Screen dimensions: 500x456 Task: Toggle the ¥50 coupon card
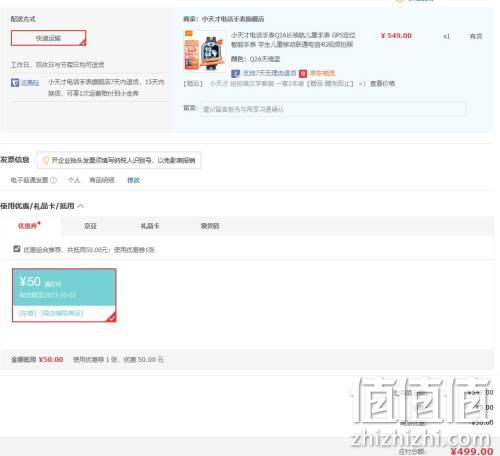click(64, 295)
